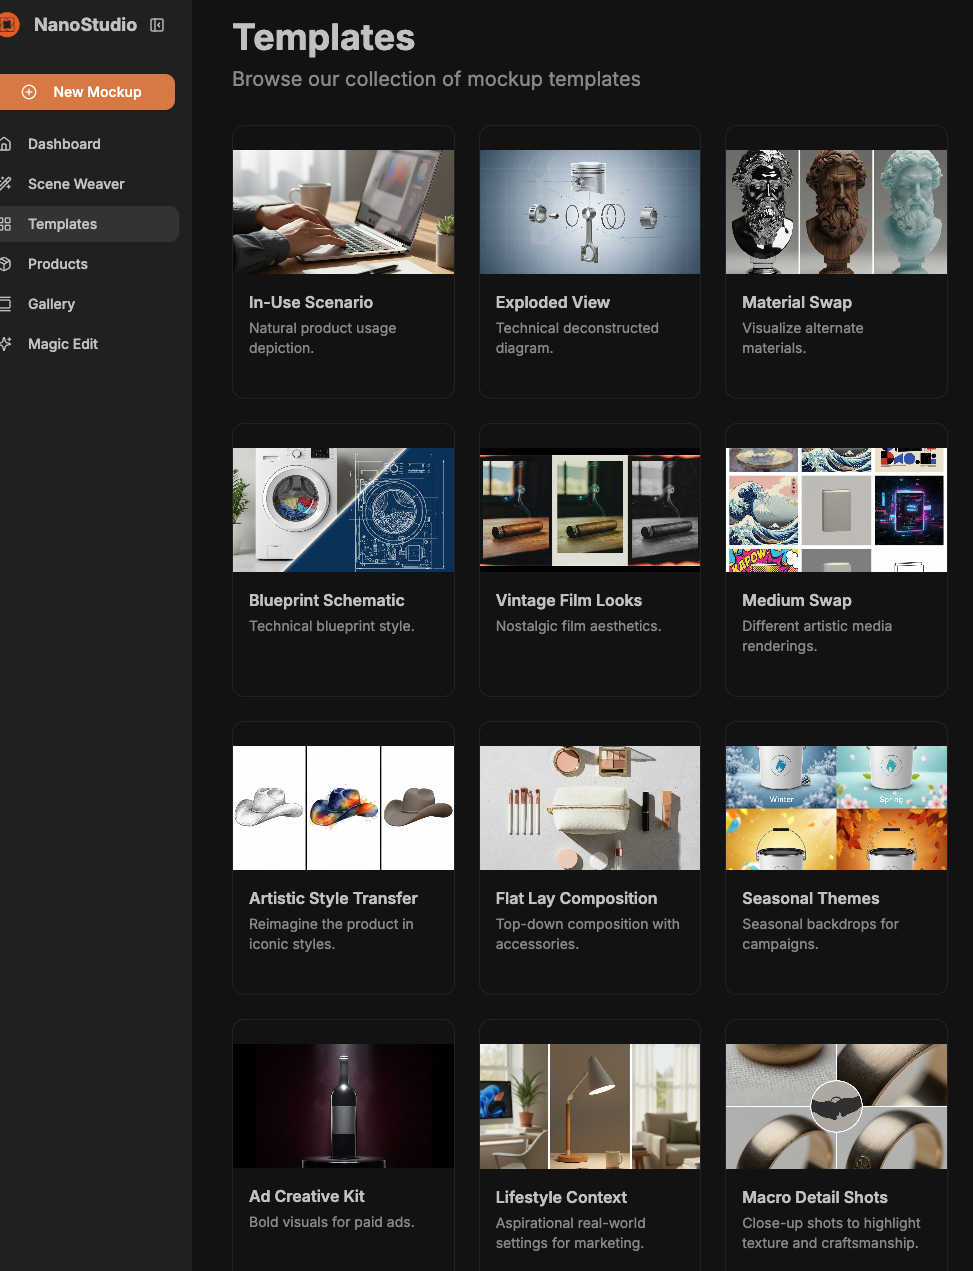
Task: Select the In-Use Scenario laptop thumbnail
Action: (x=343, y=212)
